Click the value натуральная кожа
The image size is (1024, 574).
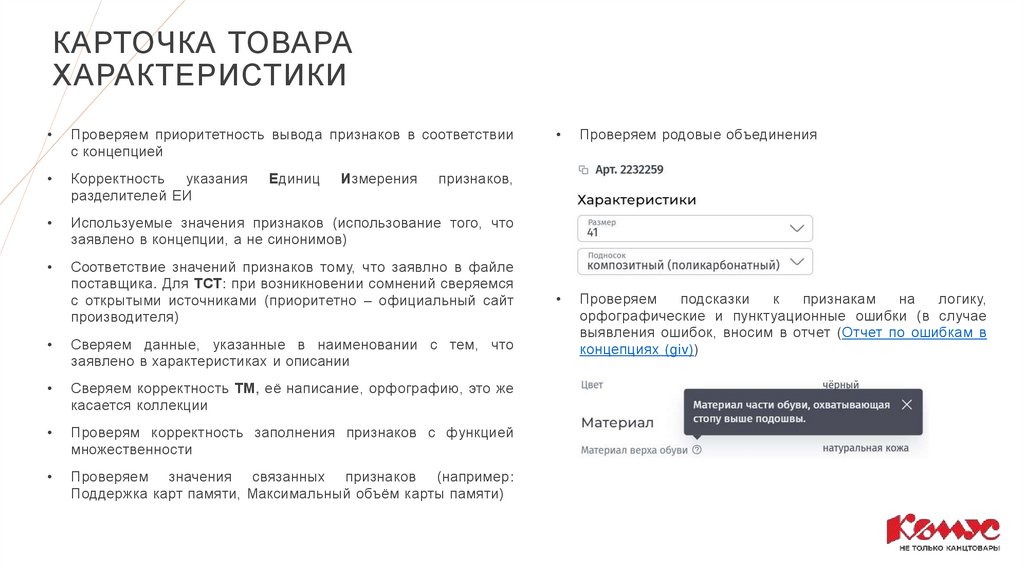[x=865, y=448]
